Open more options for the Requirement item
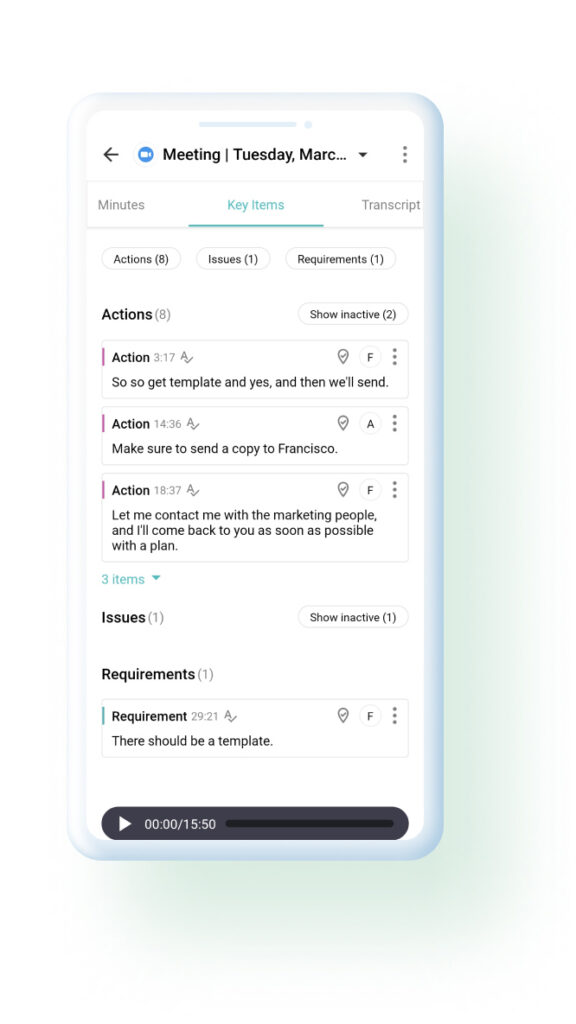The height and width of the screenshot is (1024, 576). (394, 716)
